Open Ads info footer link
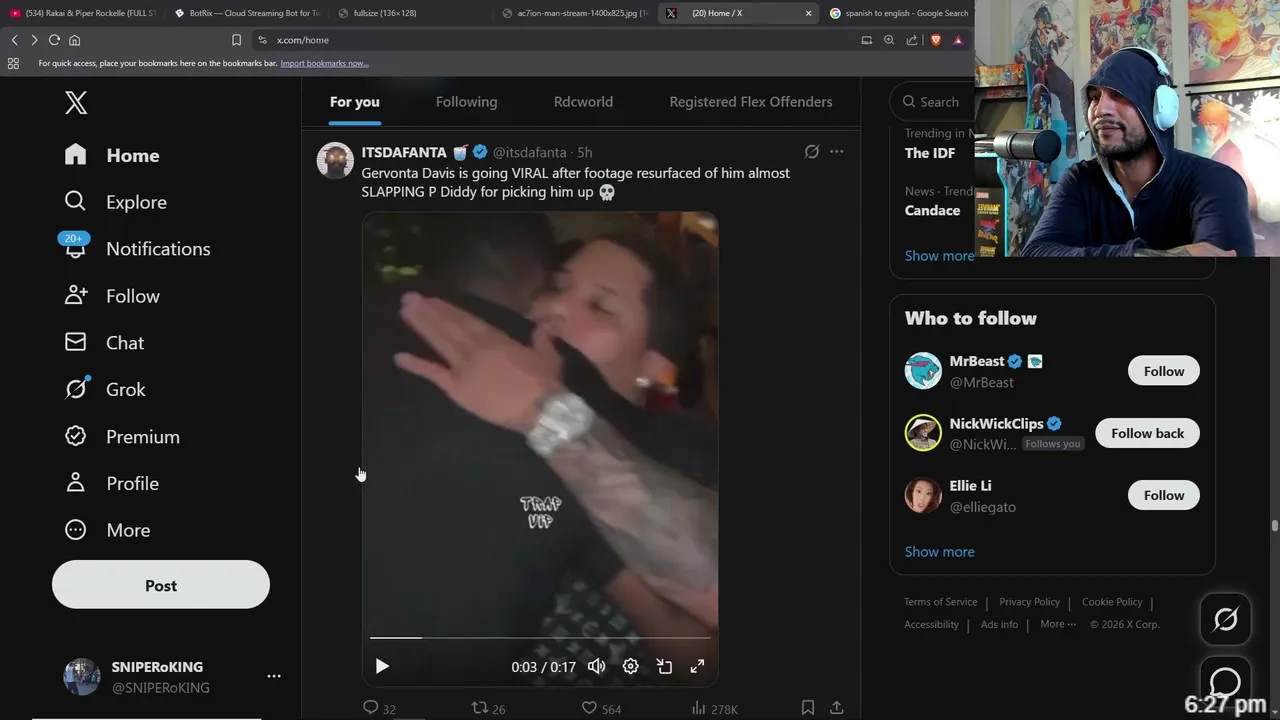Image resolution: width=1280 pixels, height=720 pixels. click(999, 625)
